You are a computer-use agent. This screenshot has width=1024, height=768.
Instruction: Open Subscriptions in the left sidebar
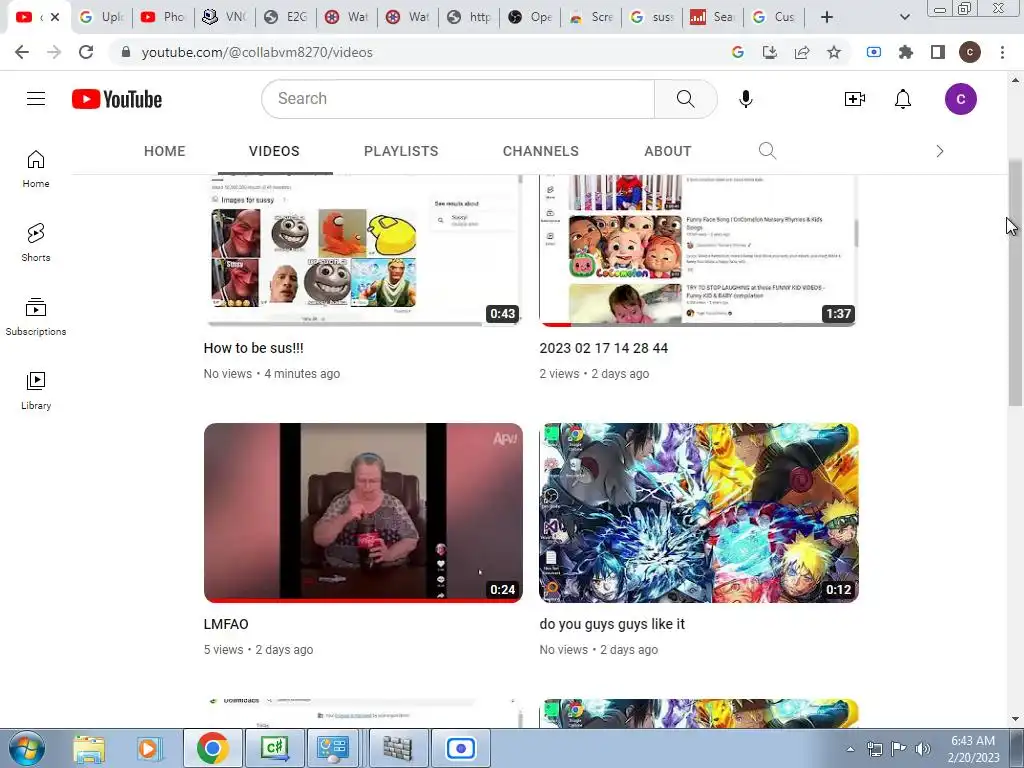(36, 317)
